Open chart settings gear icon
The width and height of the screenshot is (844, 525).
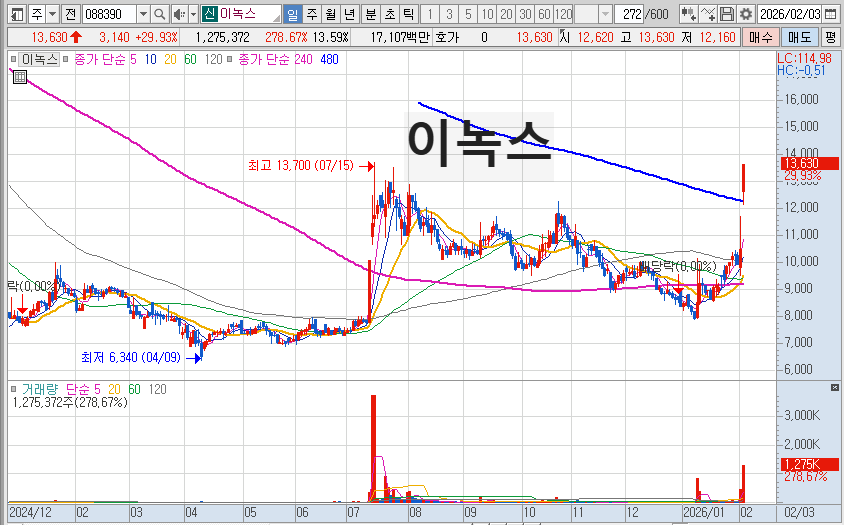point(745,14)
